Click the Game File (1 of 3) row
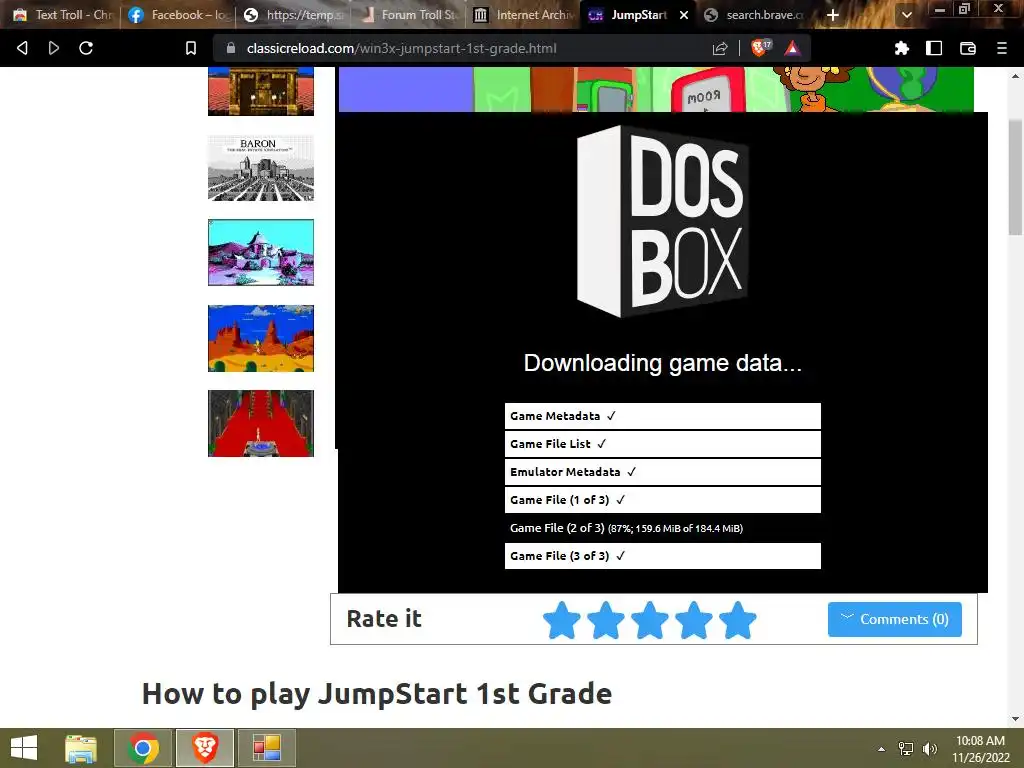 662,500
